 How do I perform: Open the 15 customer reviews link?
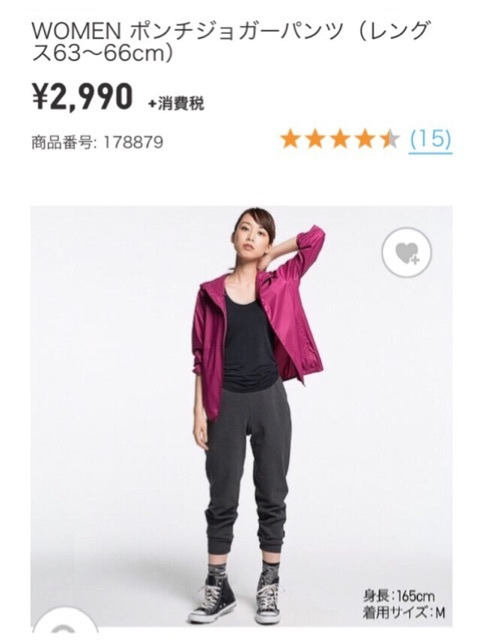point(431,139)
